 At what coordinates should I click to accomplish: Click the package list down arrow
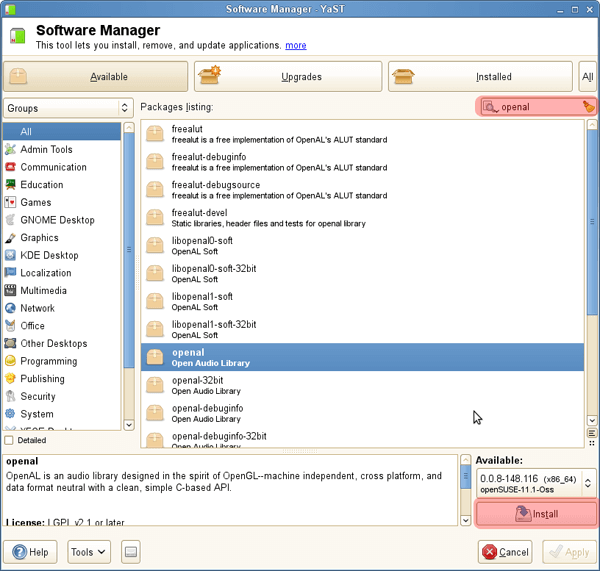point(592,420)
